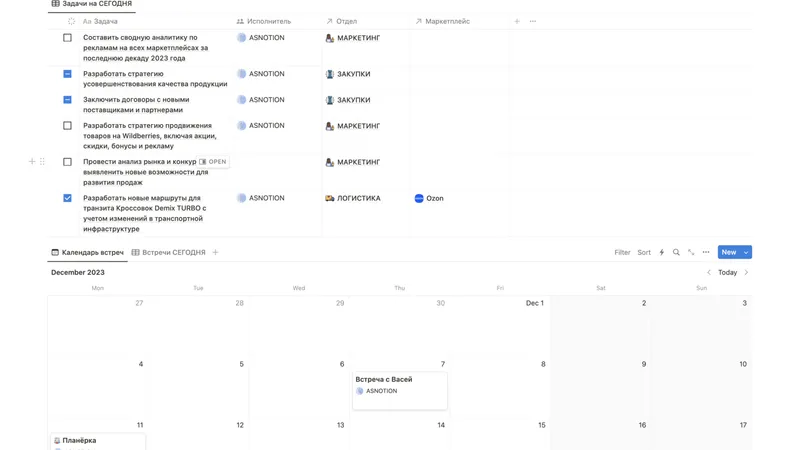Switch to the Календарь встреч tab
Screen dimensions: 800x450
[88, 253]
